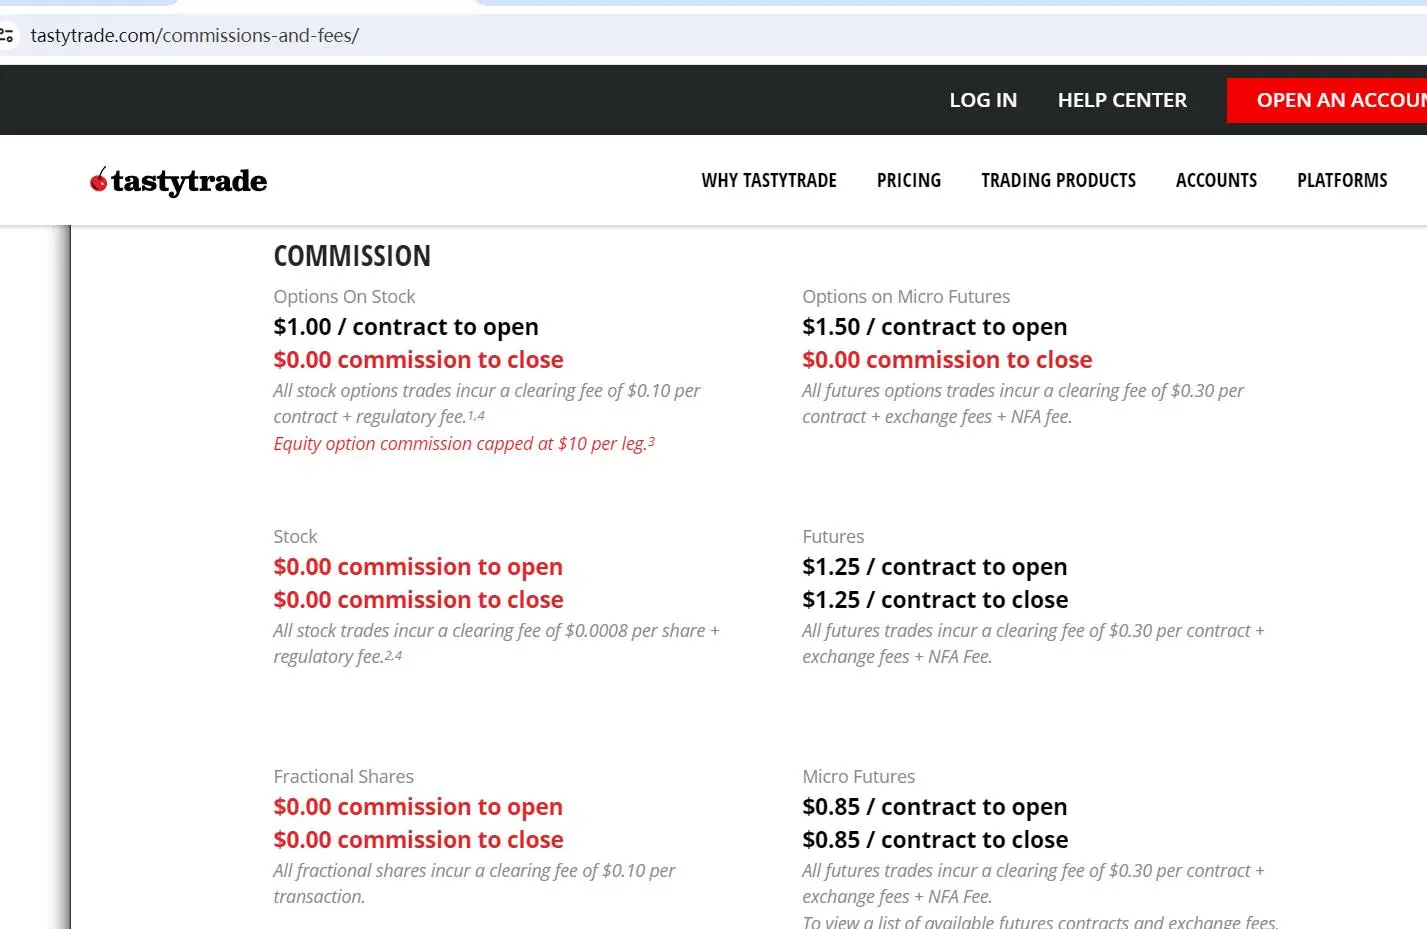Click the site info icon in address bar

click(8, 36)
